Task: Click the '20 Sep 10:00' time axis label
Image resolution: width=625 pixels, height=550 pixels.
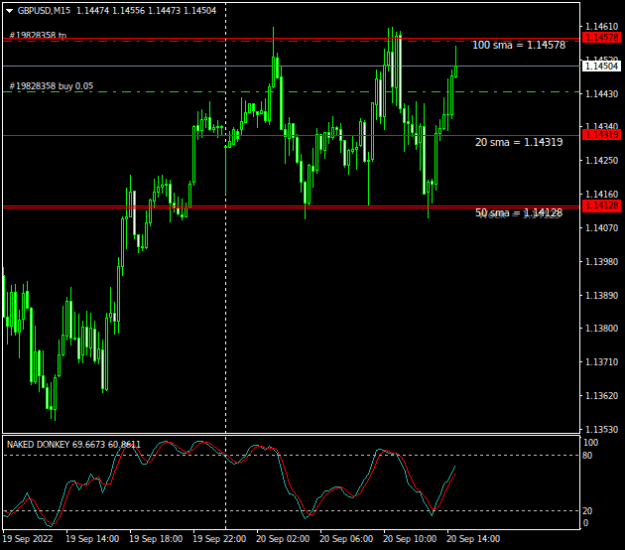Action: click(x=409, y=539)
